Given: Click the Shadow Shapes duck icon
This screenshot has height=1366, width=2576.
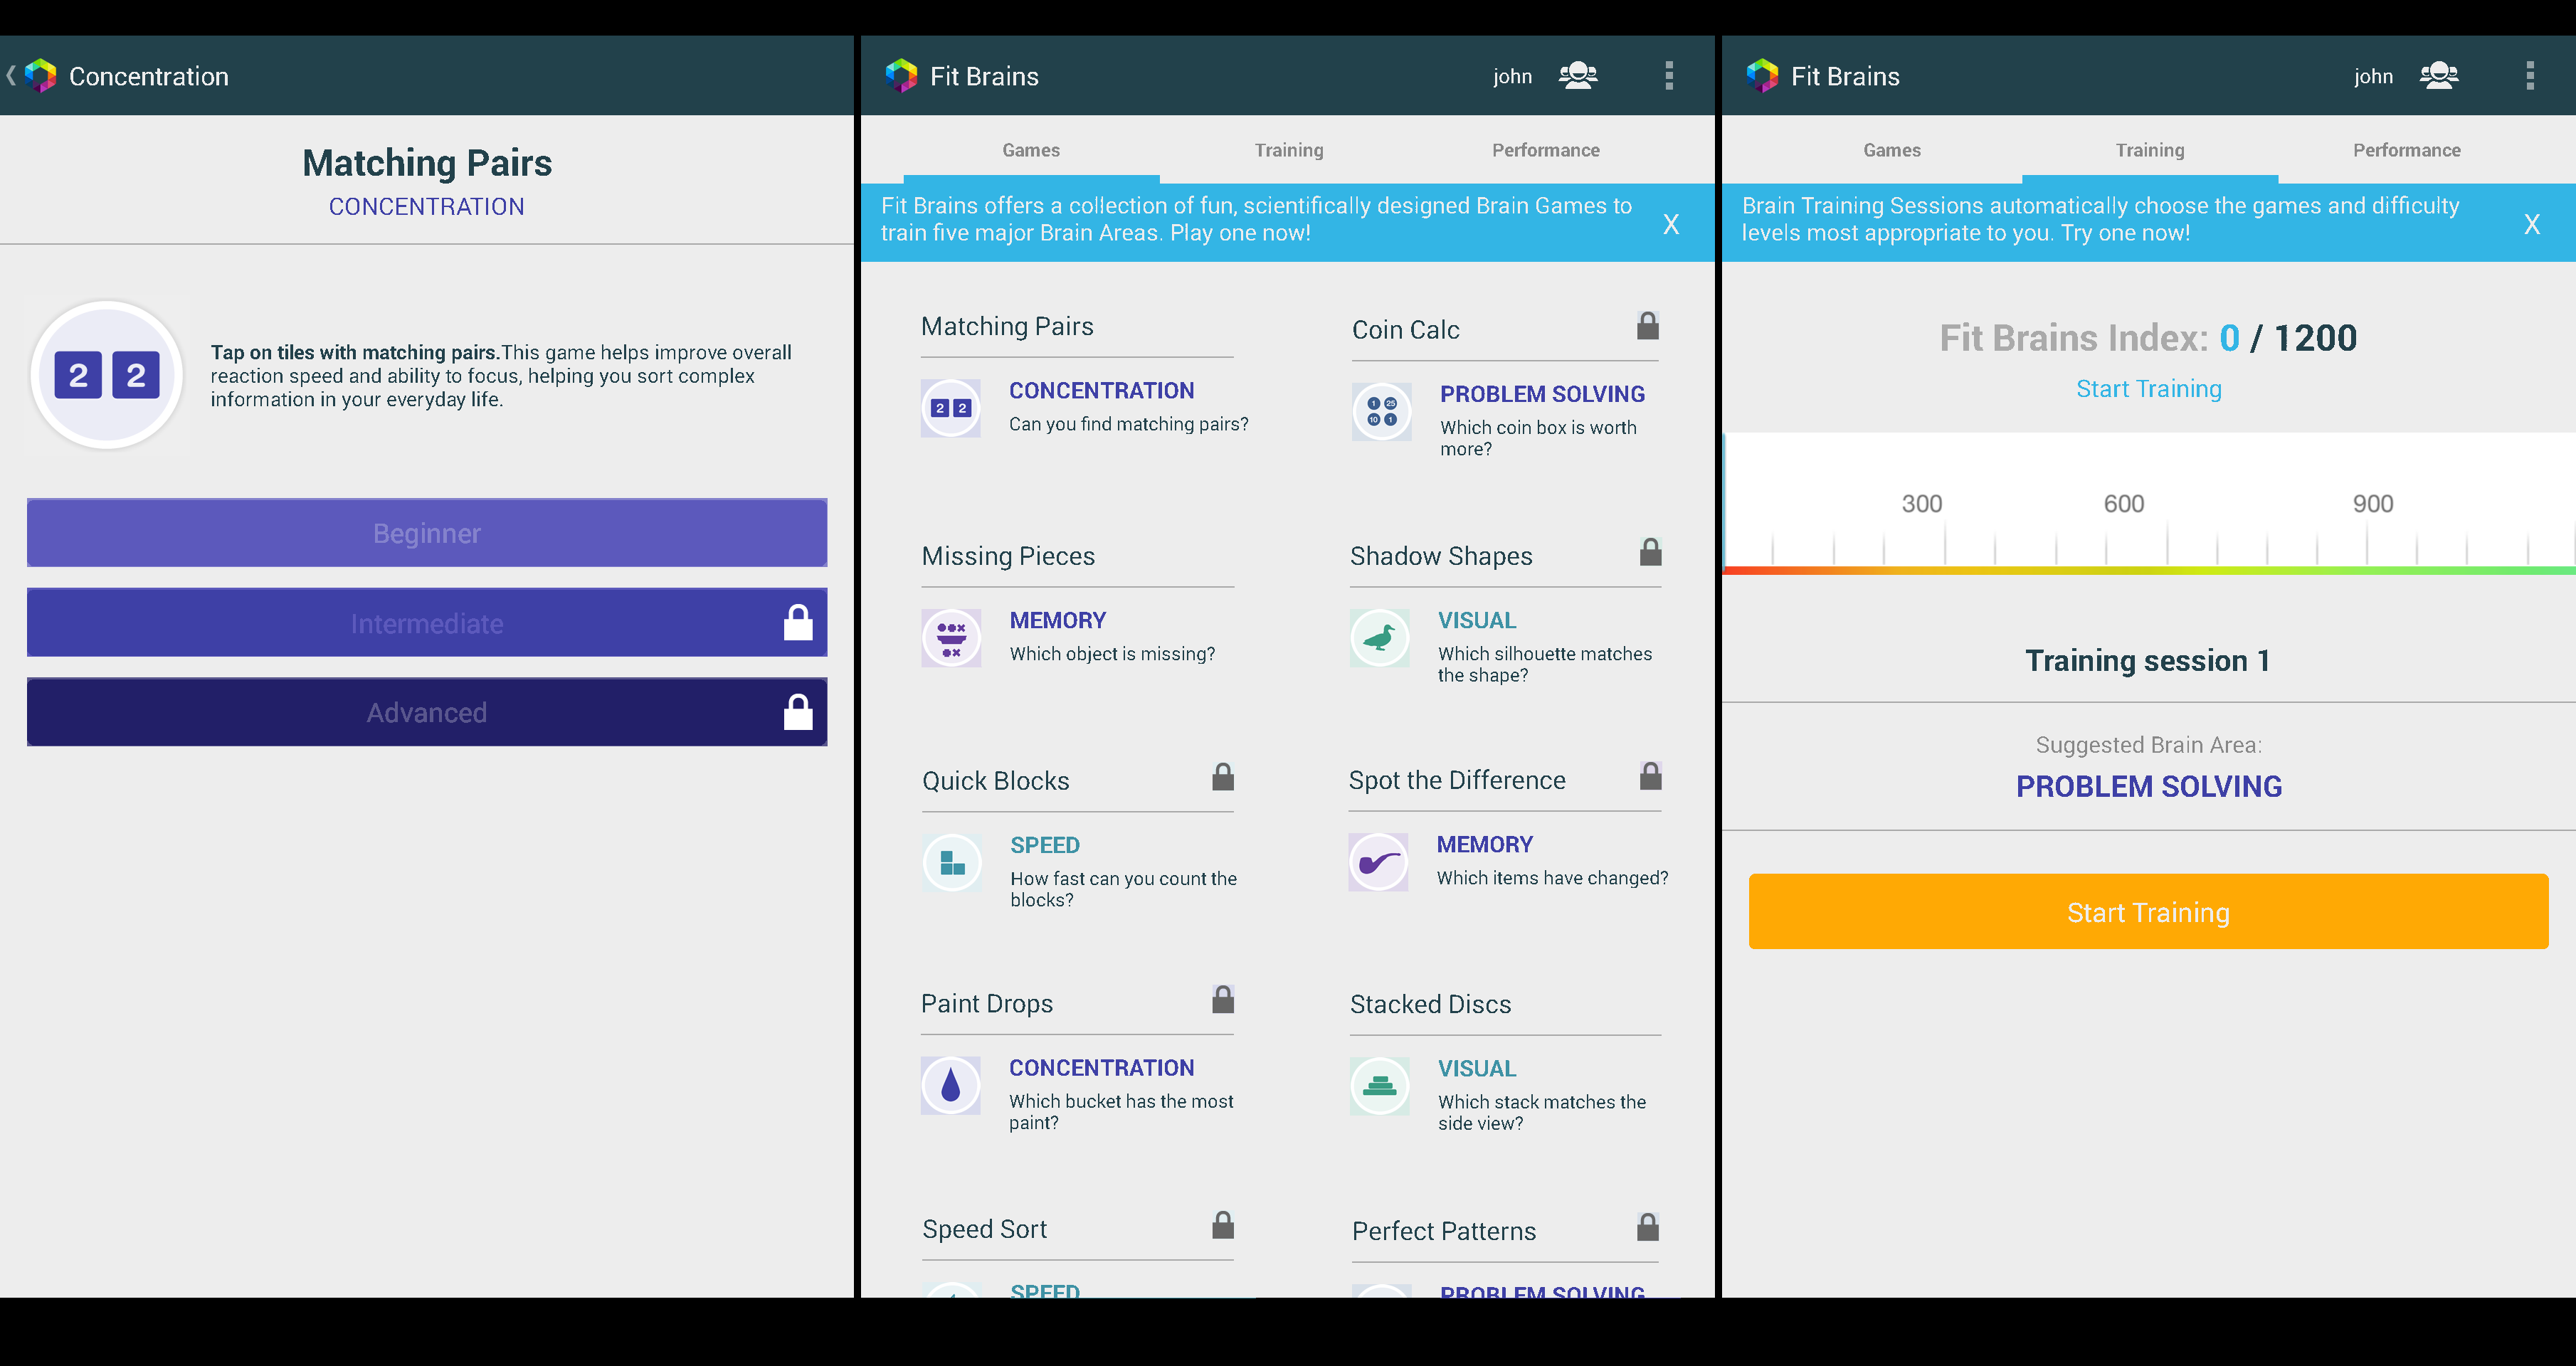Looking at the screenshot, I should [1380, 638].
